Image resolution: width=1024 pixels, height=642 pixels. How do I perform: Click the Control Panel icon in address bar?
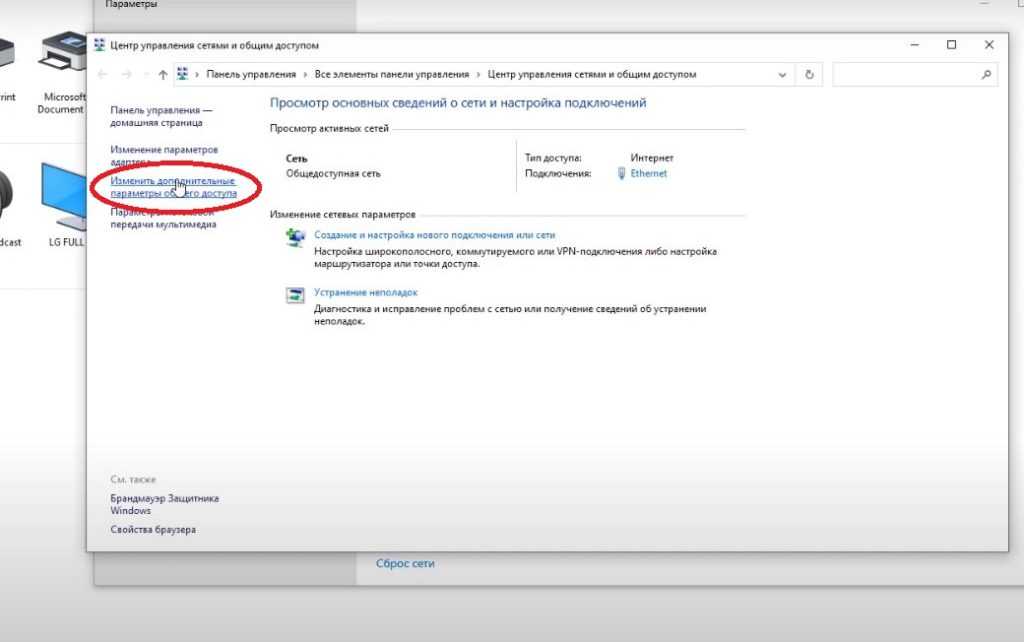[x=183, y=75]
